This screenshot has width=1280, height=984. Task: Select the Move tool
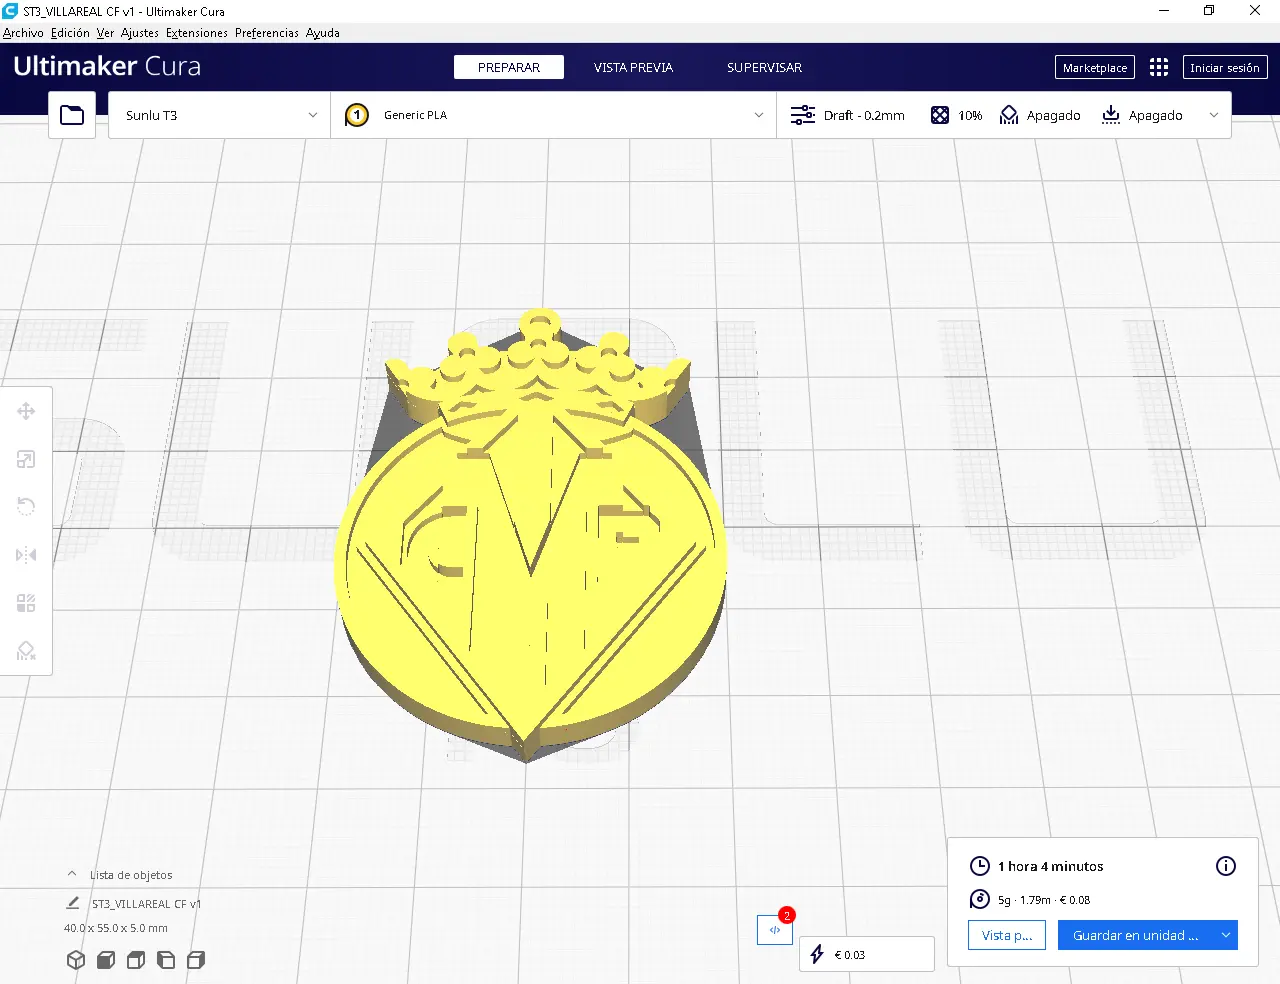coord(26,410)
